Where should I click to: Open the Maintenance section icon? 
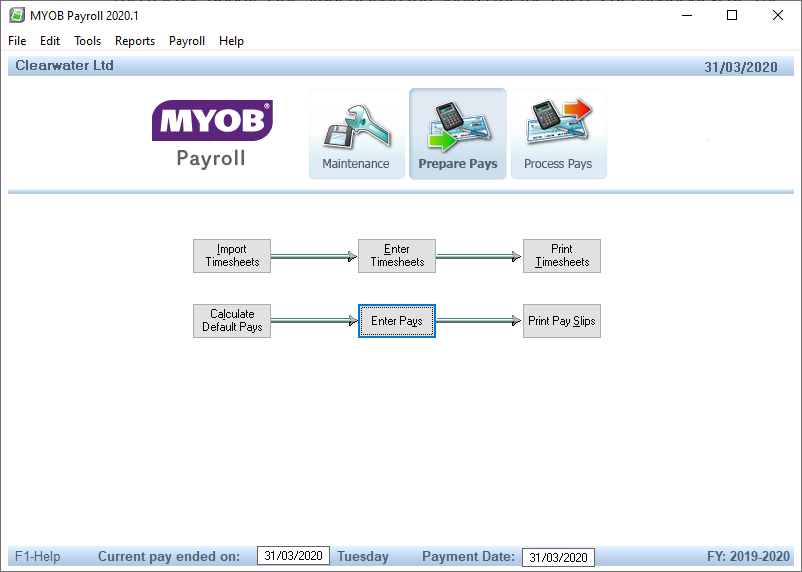357,133
